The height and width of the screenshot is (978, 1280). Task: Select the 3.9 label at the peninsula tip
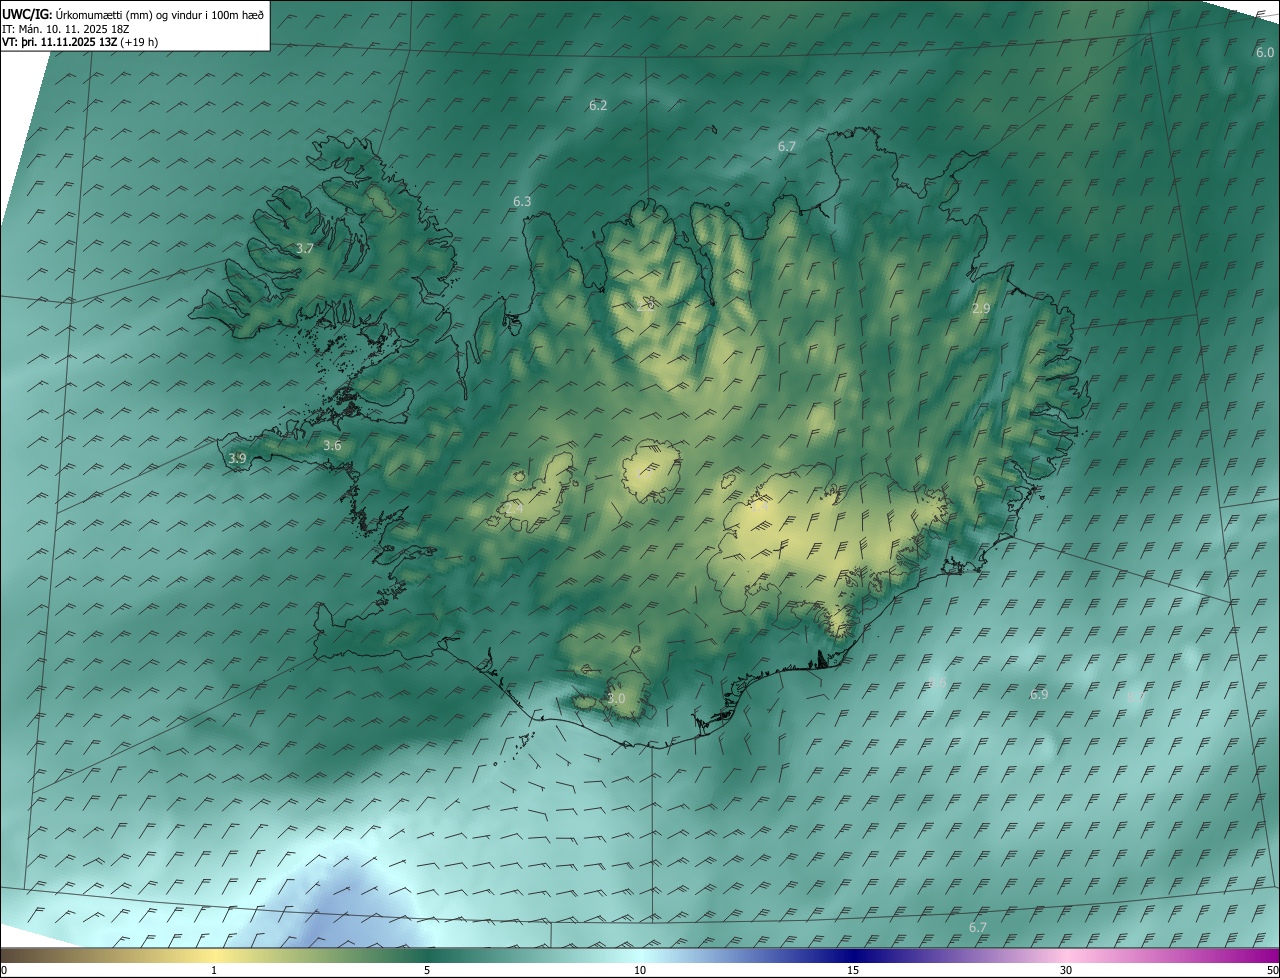pos(237,458)
